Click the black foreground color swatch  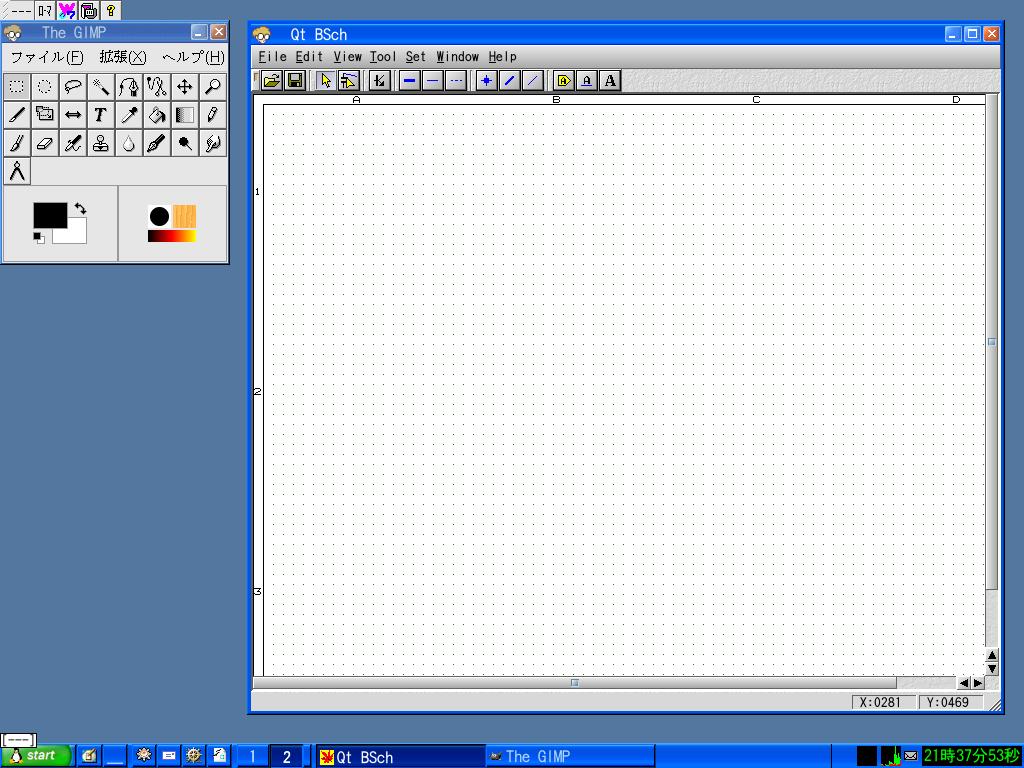[49, 215]
